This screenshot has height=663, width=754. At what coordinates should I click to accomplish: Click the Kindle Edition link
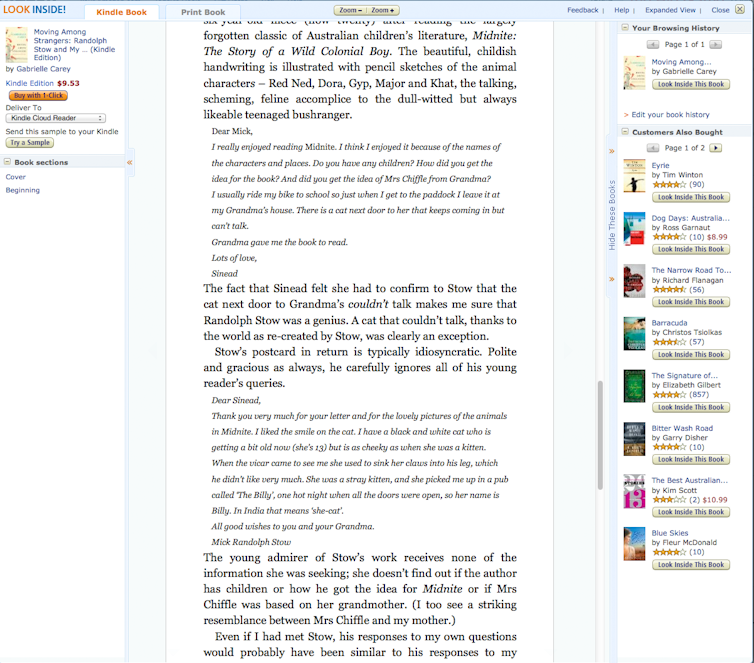click(29, 83)
